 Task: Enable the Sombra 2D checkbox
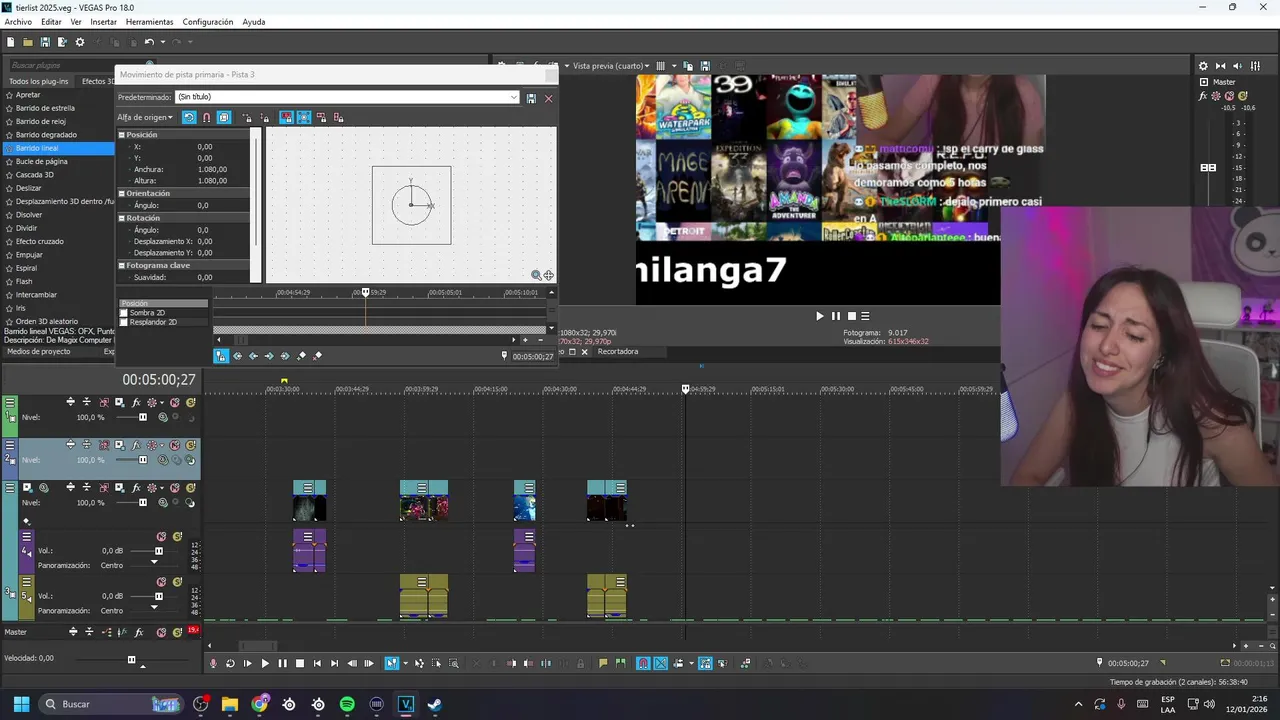124,313
